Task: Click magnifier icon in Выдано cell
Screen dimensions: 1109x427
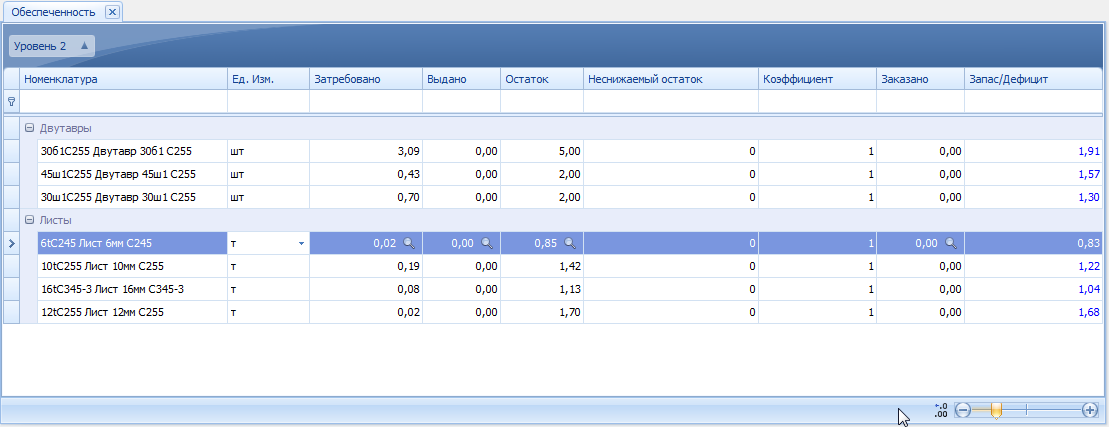Action: (x=486, y=243)
